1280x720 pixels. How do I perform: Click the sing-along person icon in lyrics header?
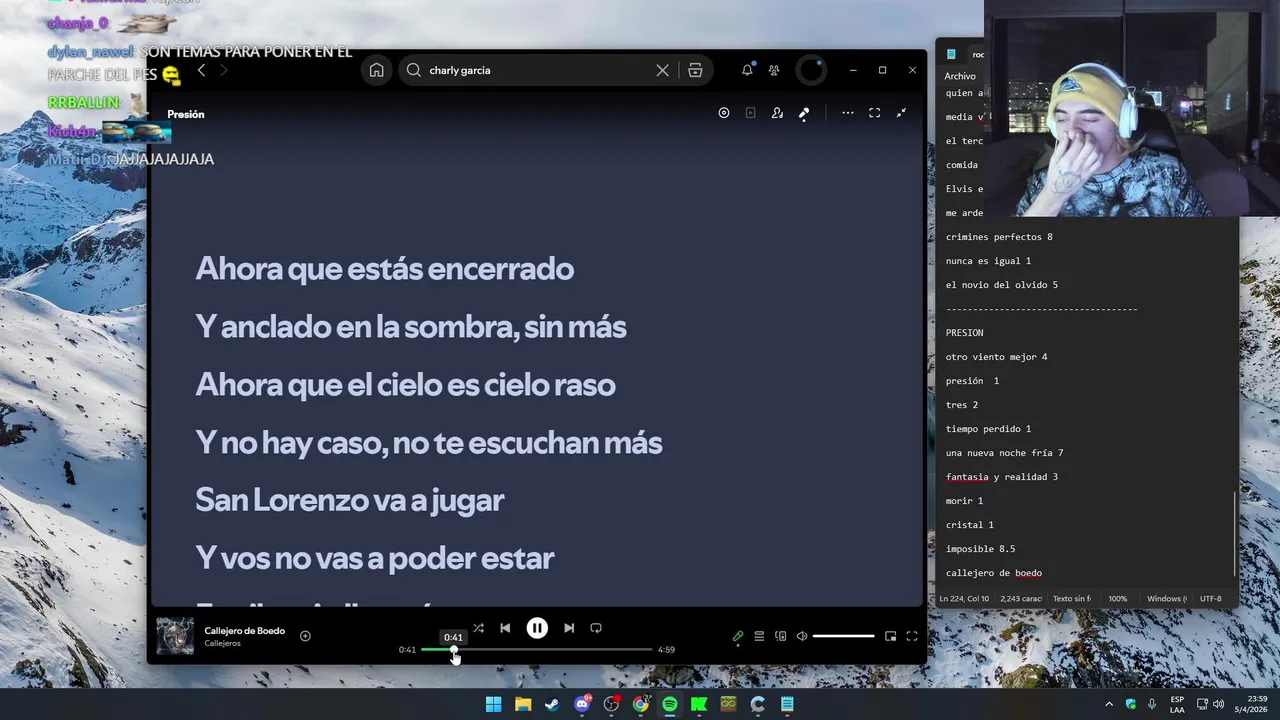(x=777, y=113)
